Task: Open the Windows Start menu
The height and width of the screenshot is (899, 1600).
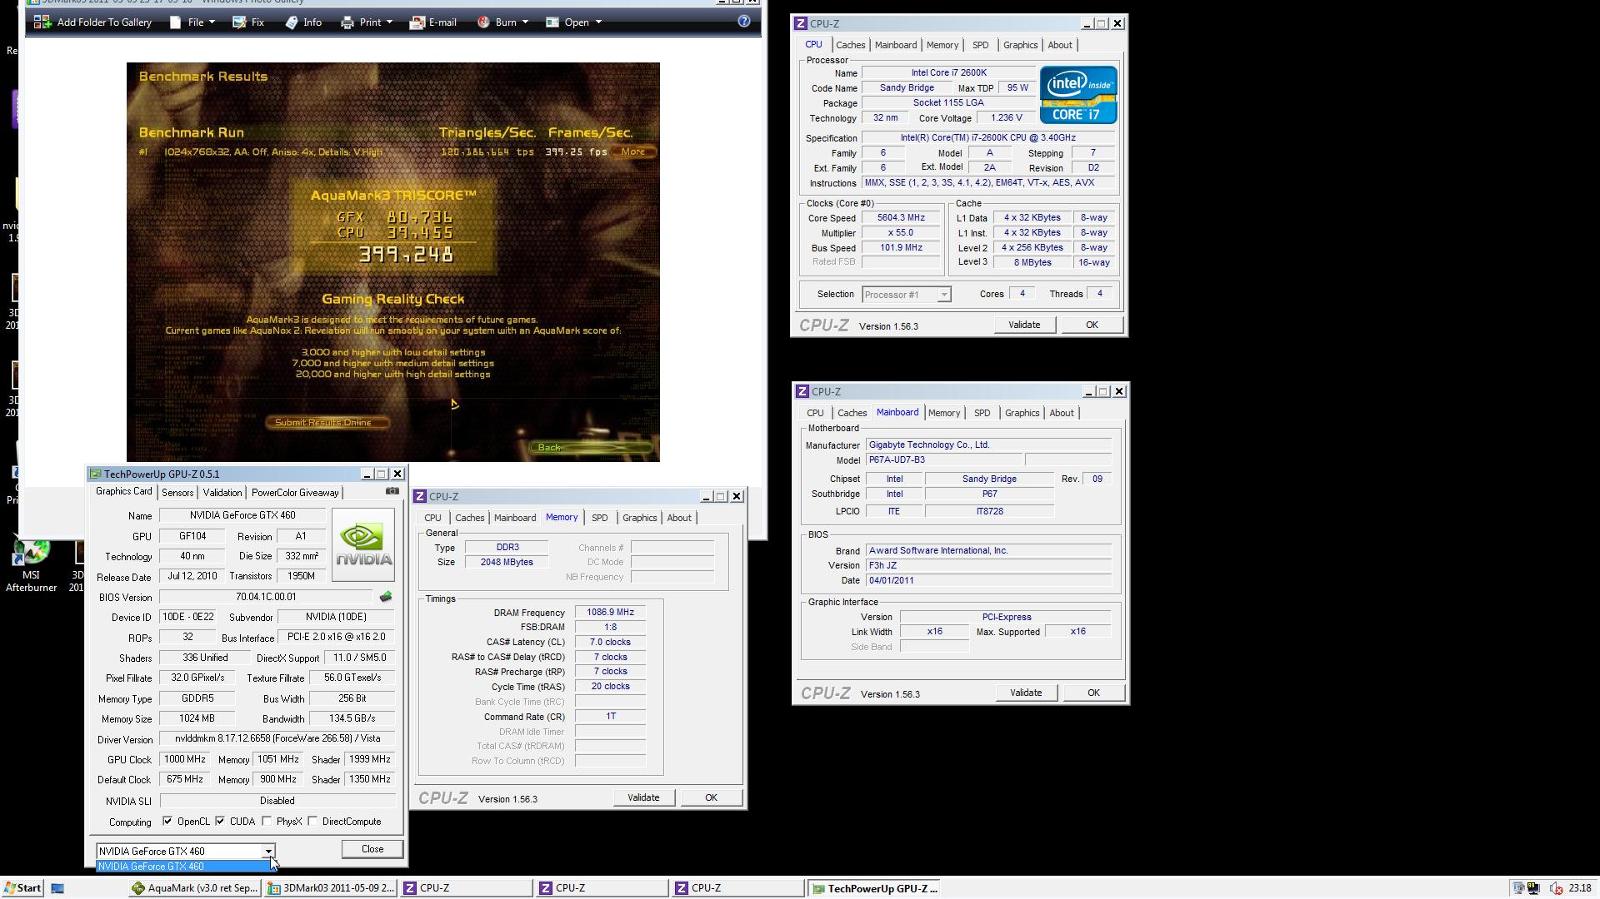Action: point(22,888)
